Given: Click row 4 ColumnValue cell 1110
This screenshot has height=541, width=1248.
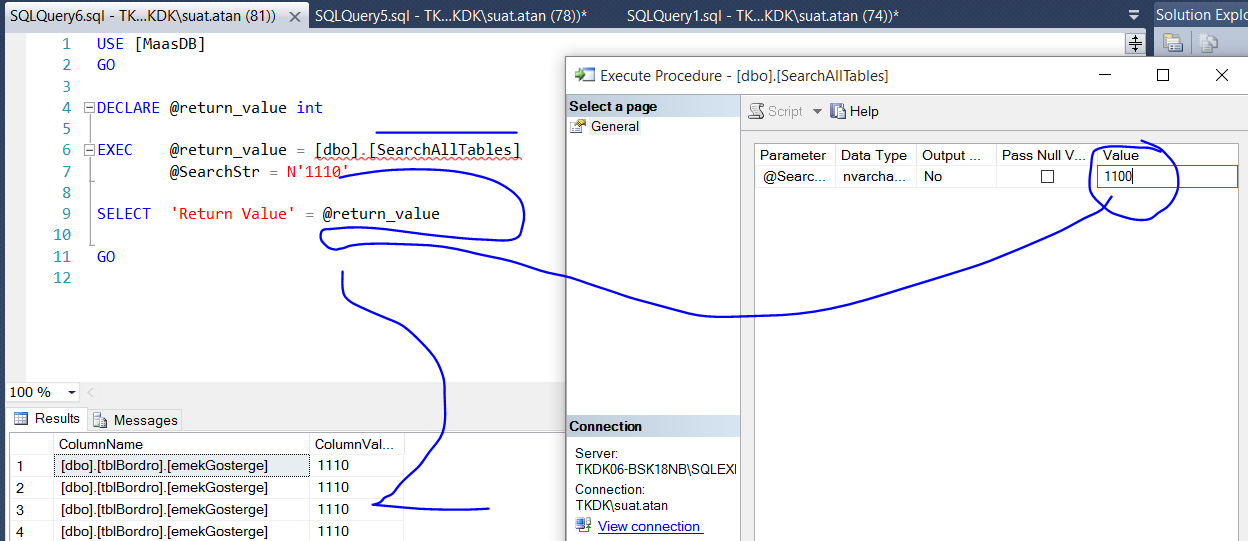Looking at the screenshot, I should click(x=356, y=532).
